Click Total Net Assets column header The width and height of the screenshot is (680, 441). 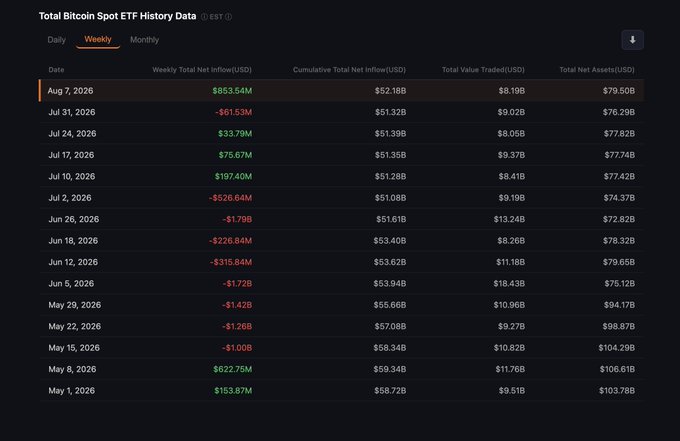pyautogui.click(x=597, y=70)
